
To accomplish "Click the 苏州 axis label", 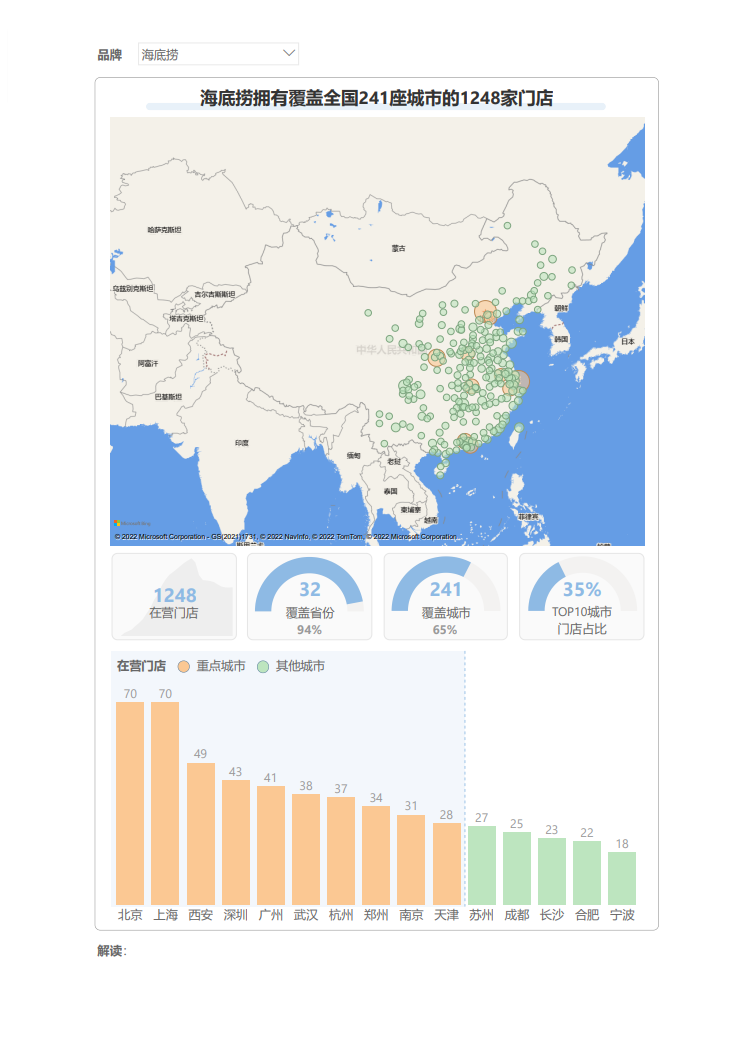I will point(482,915).
